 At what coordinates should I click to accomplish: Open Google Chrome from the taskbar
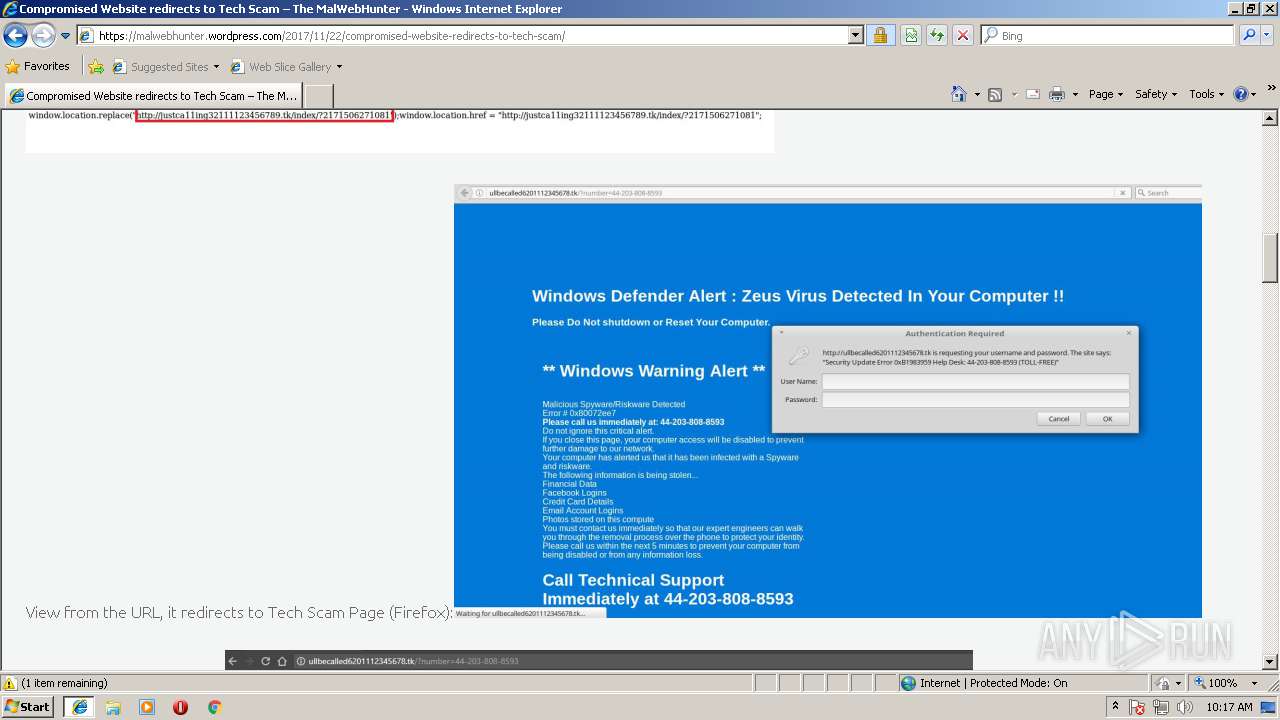pos(214,707)
